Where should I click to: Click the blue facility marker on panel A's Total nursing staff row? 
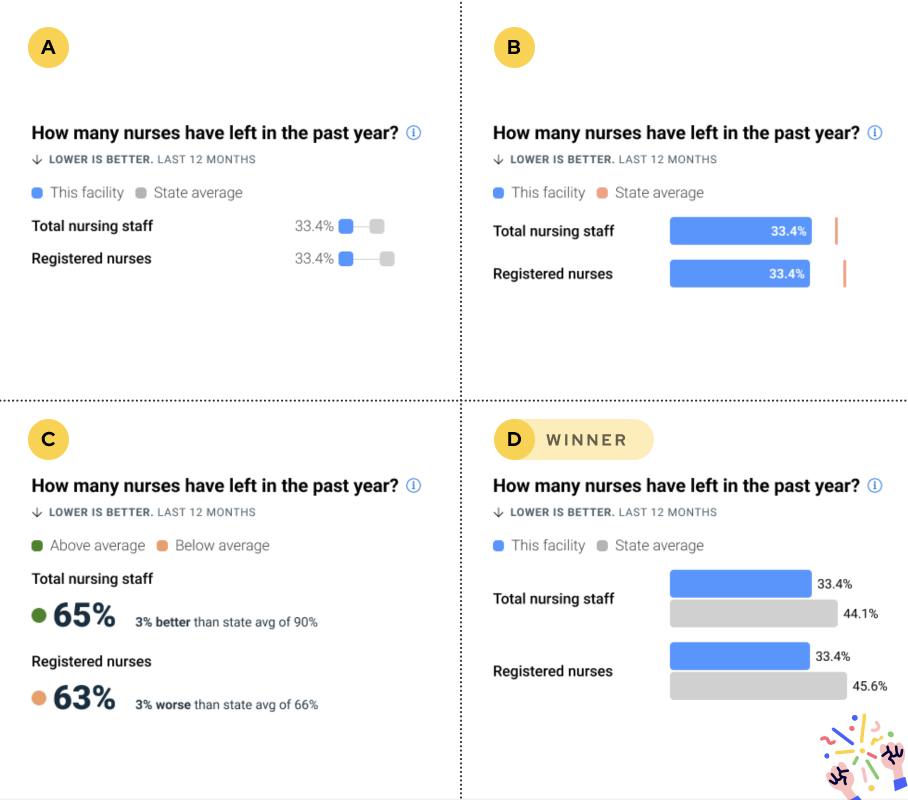click(346, 227)
